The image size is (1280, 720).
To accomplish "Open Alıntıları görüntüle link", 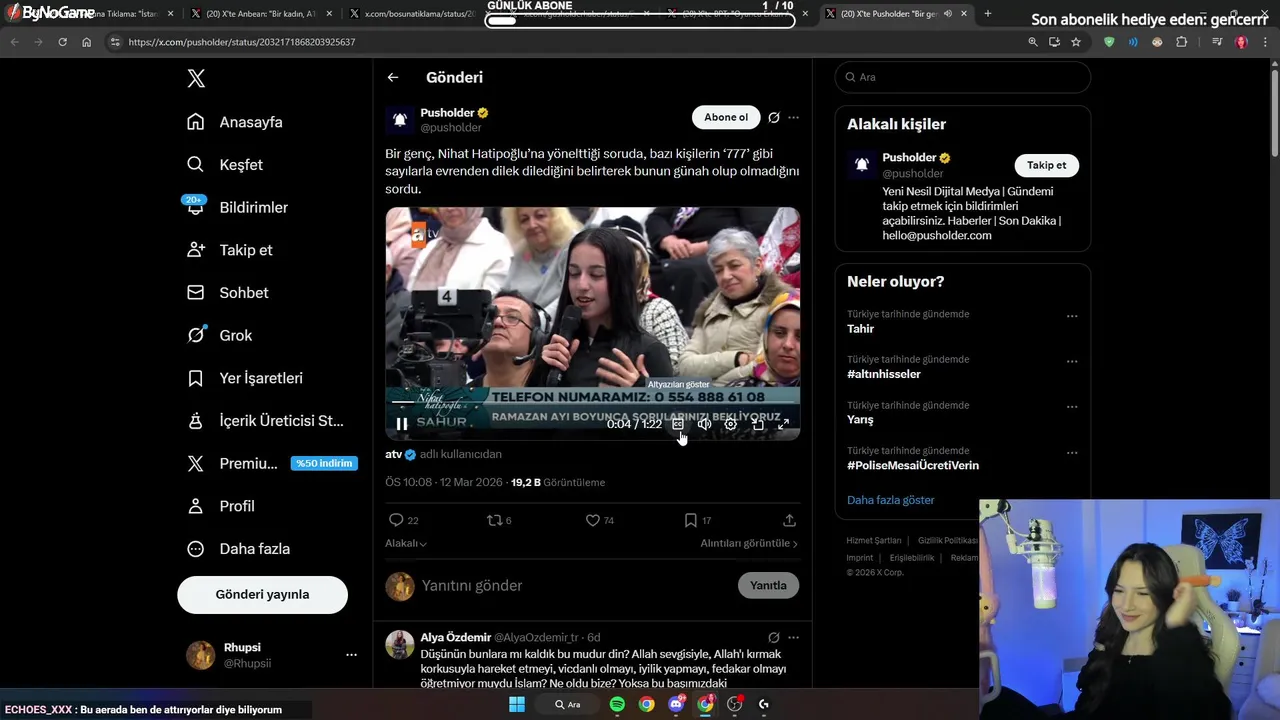I will click(749, 543).
